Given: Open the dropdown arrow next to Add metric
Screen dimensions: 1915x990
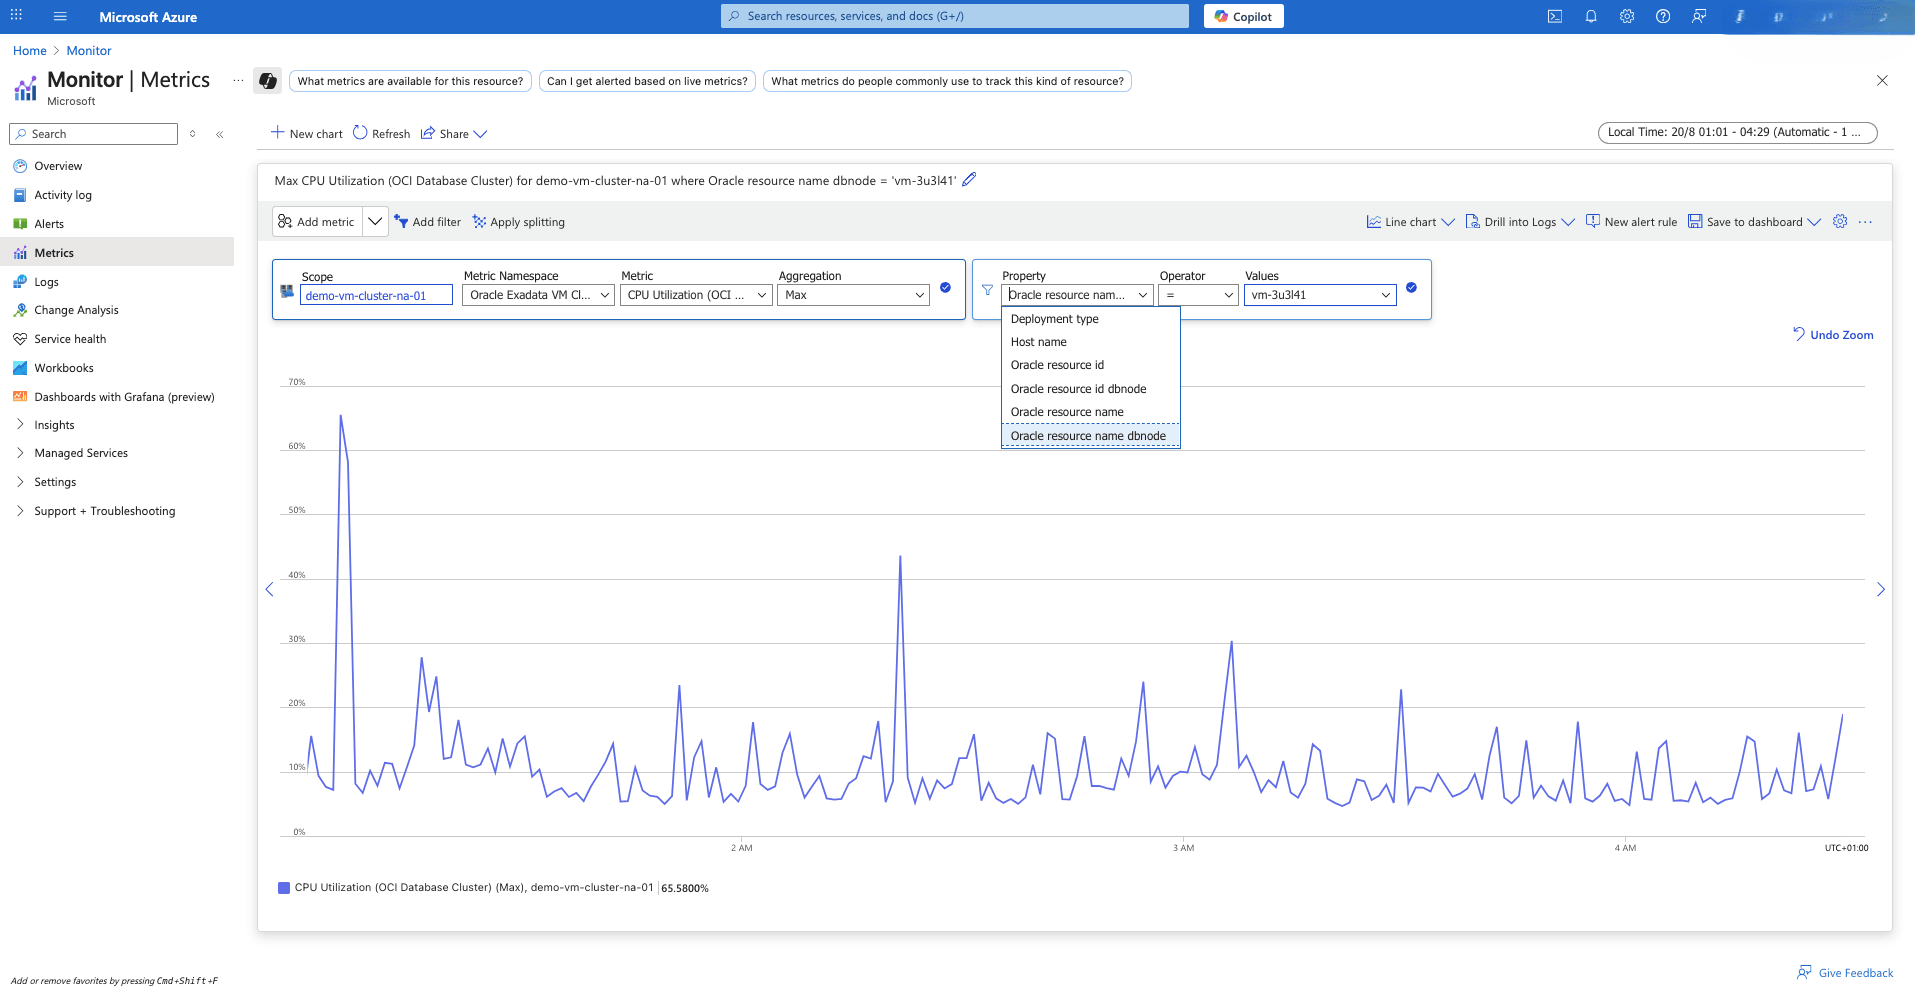Looking at the screenshot, I should (x=375, y=222).
